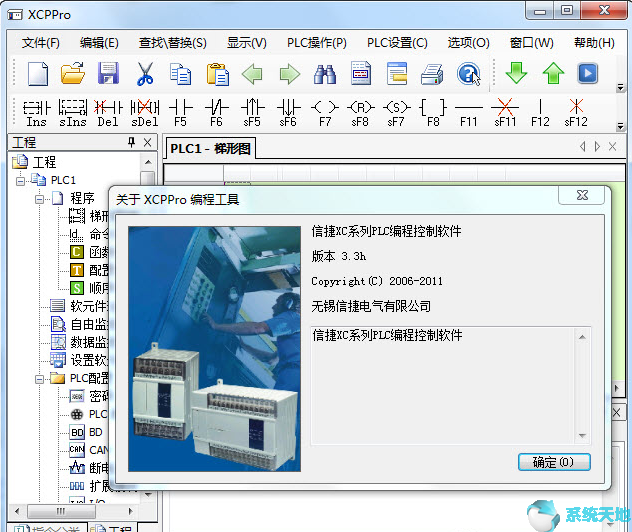The width and height of the screenshot is (632, 532).
Task: Draw horizontal line F11
Action: (x=468, y=113)
